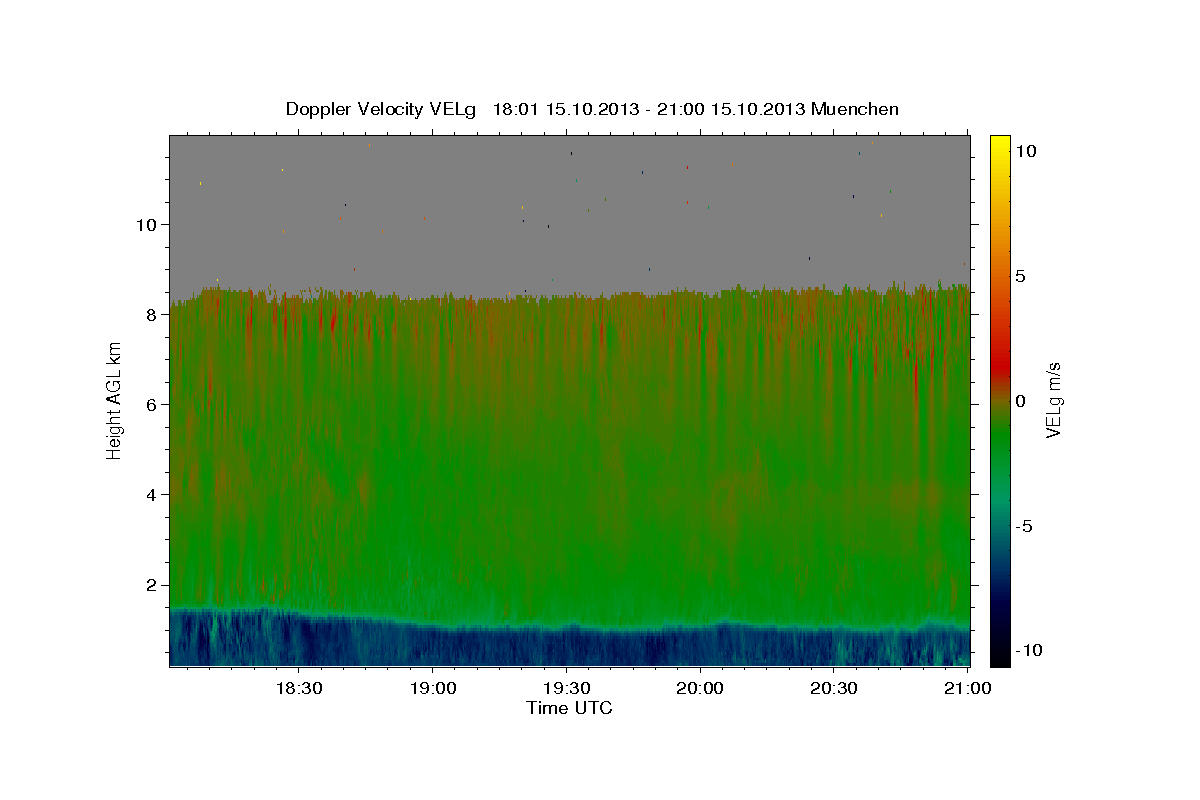This screenshot has width=1200, height=800.
Task: Click the 20:00 time tick label
Action: pos(700,688)
